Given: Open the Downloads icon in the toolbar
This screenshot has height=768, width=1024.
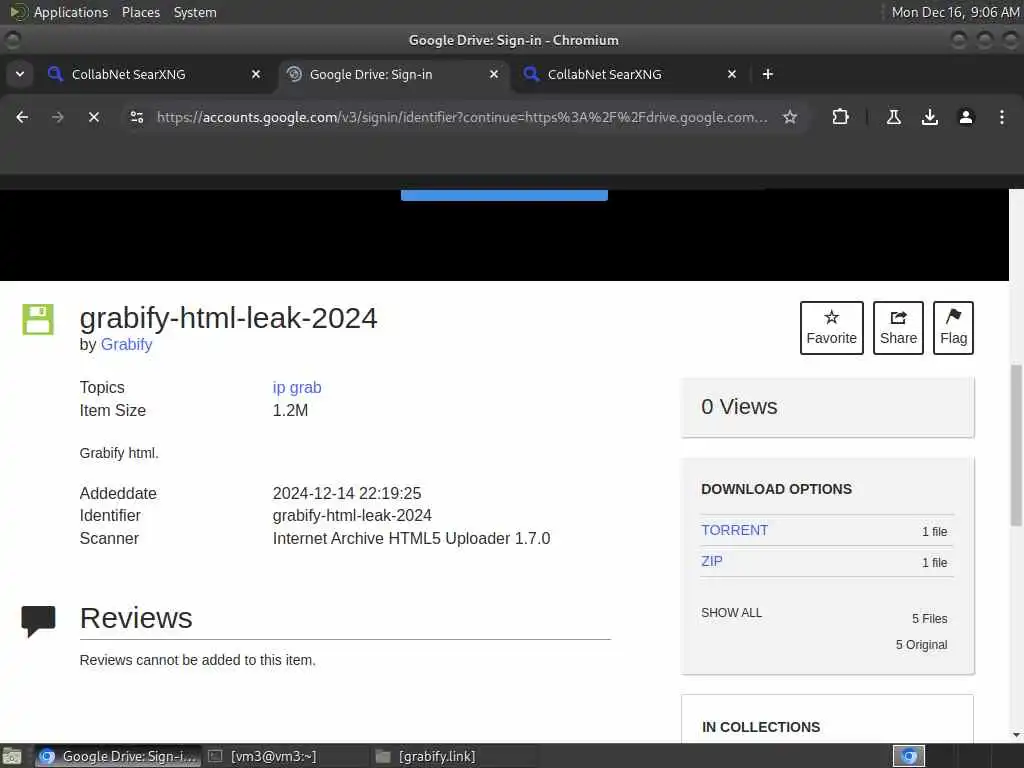Looking at the screenshot, I should [x=929, y=117].
